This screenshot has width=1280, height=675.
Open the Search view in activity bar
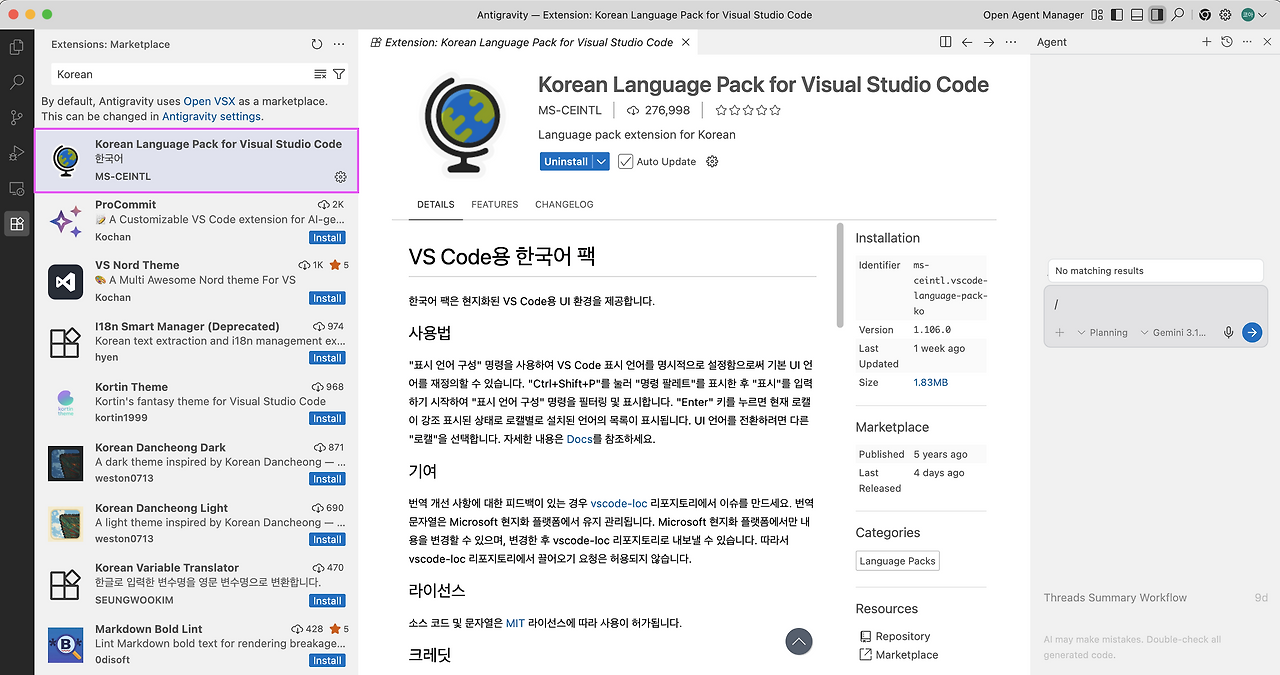point(16,82)
